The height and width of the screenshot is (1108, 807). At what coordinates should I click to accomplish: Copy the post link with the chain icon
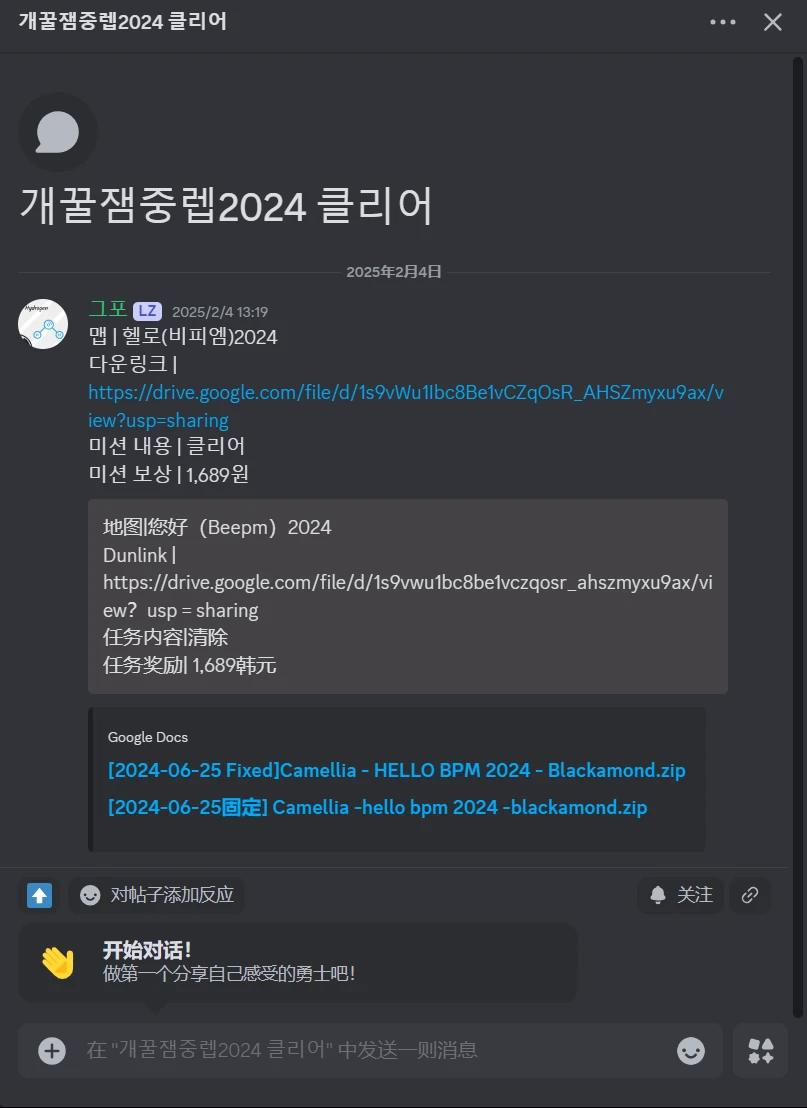pos(750,895)
